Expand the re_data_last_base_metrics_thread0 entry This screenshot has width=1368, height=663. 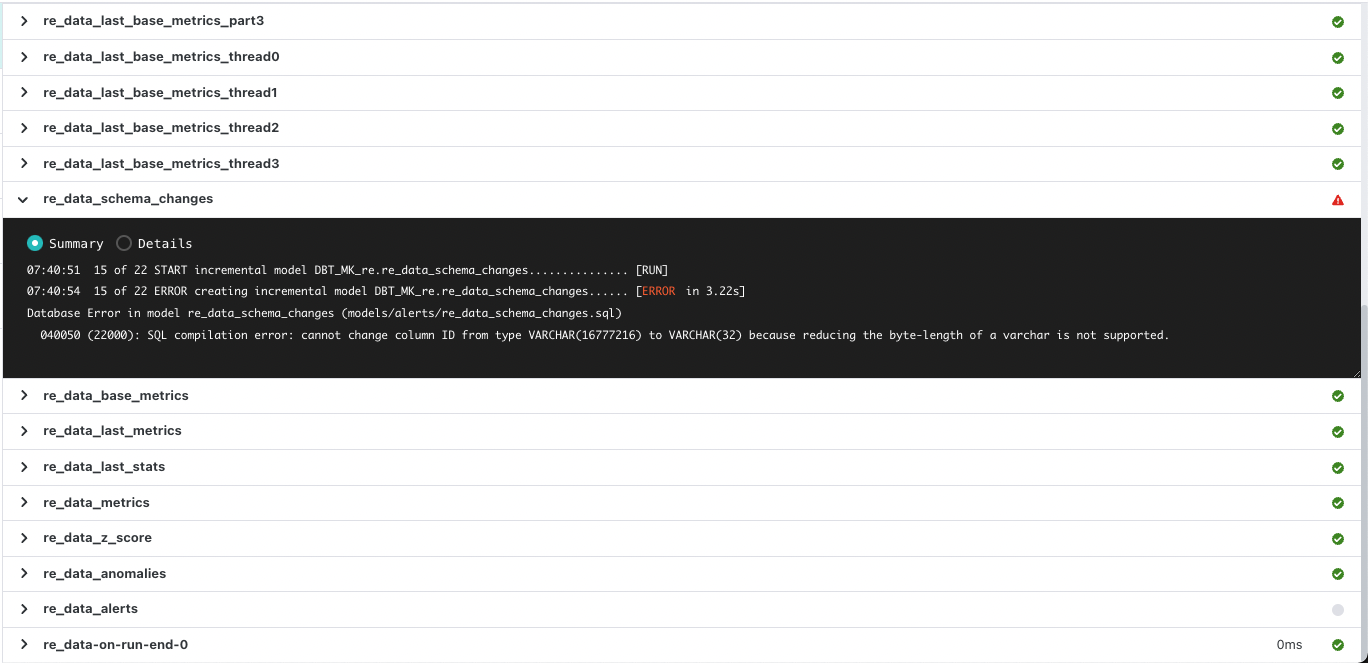point(23,57)
